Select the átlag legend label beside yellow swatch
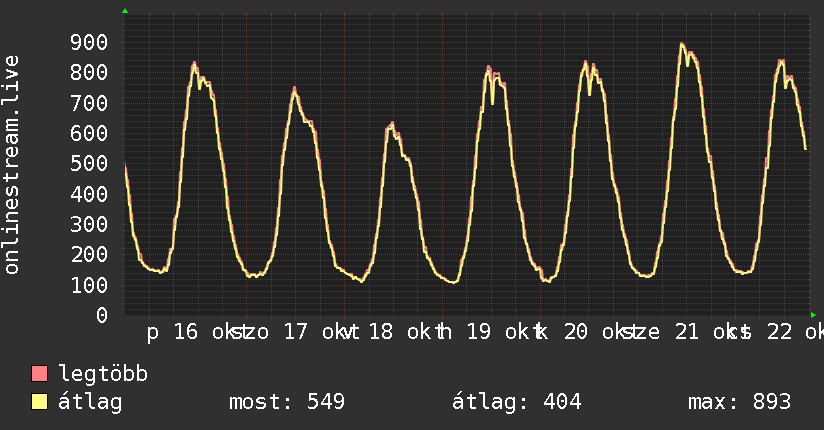This screenshot has width=824, height=430. click(x=90, y=403)
